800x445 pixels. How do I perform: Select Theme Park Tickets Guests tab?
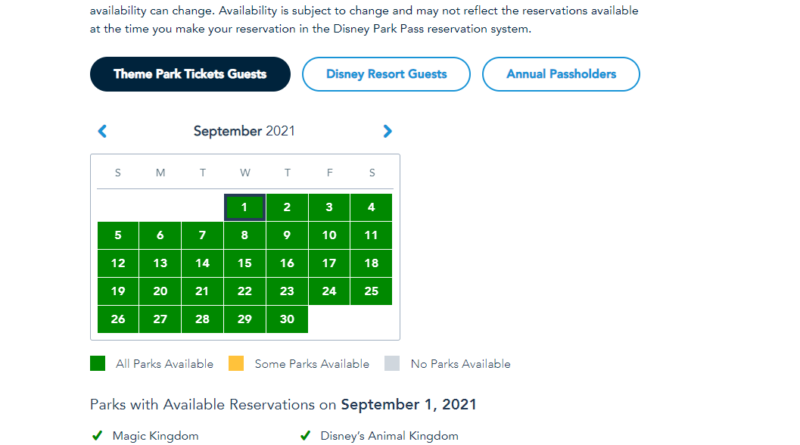point(190,74)
